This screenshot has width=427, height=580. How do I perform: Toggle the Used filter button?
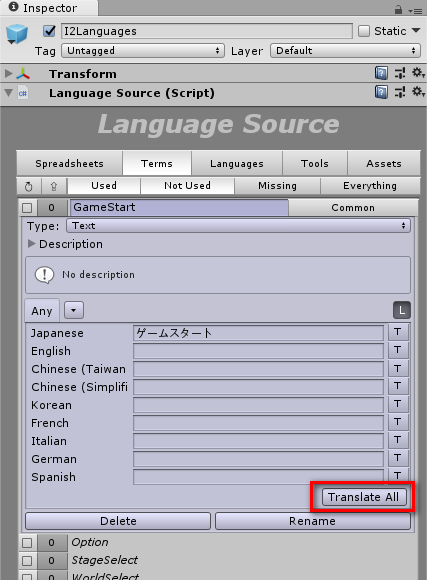[104, 186]
